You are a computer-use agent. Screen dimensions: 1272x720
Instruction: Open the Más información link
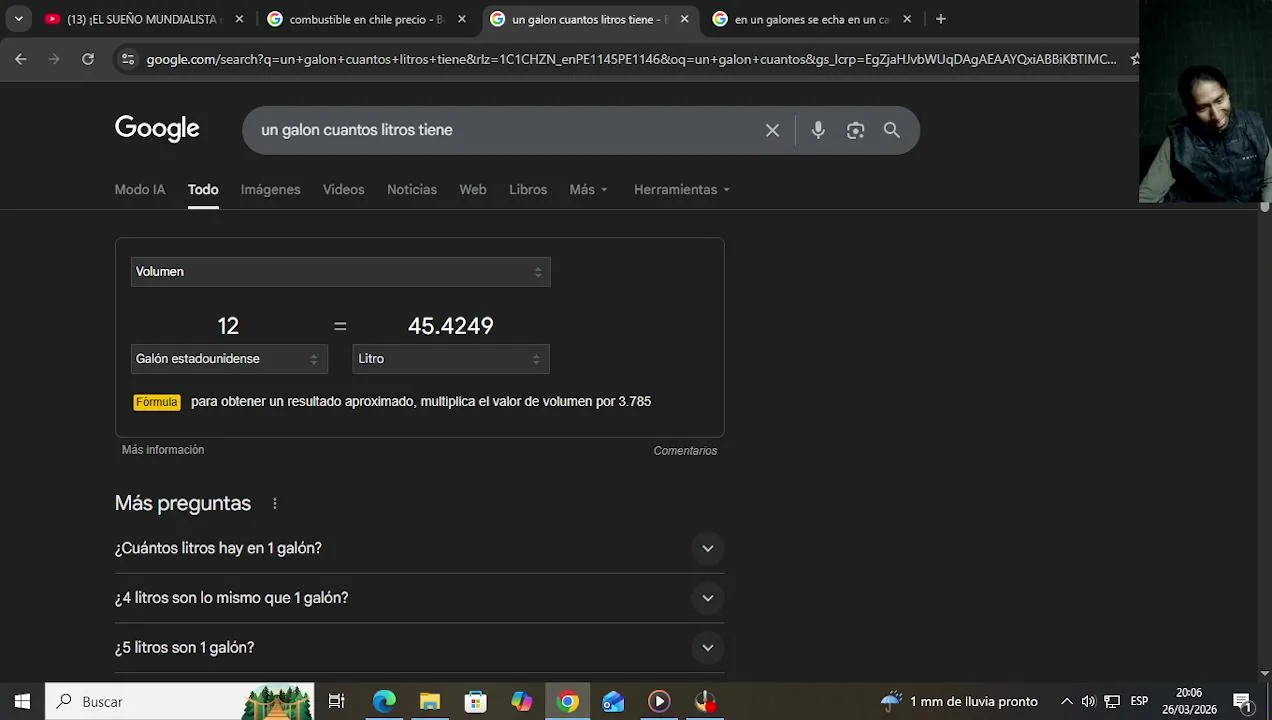tap(163, 450)
